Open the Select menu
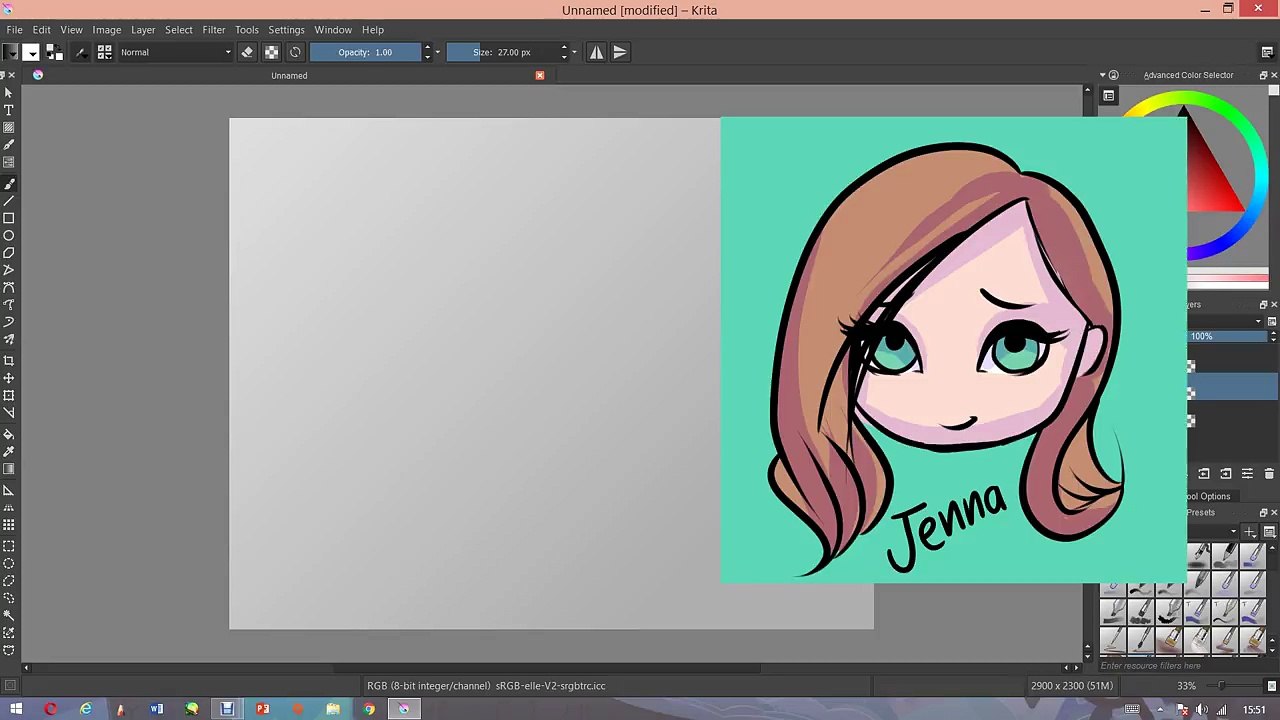The image size is (1280, 720). tap(179, 30)
